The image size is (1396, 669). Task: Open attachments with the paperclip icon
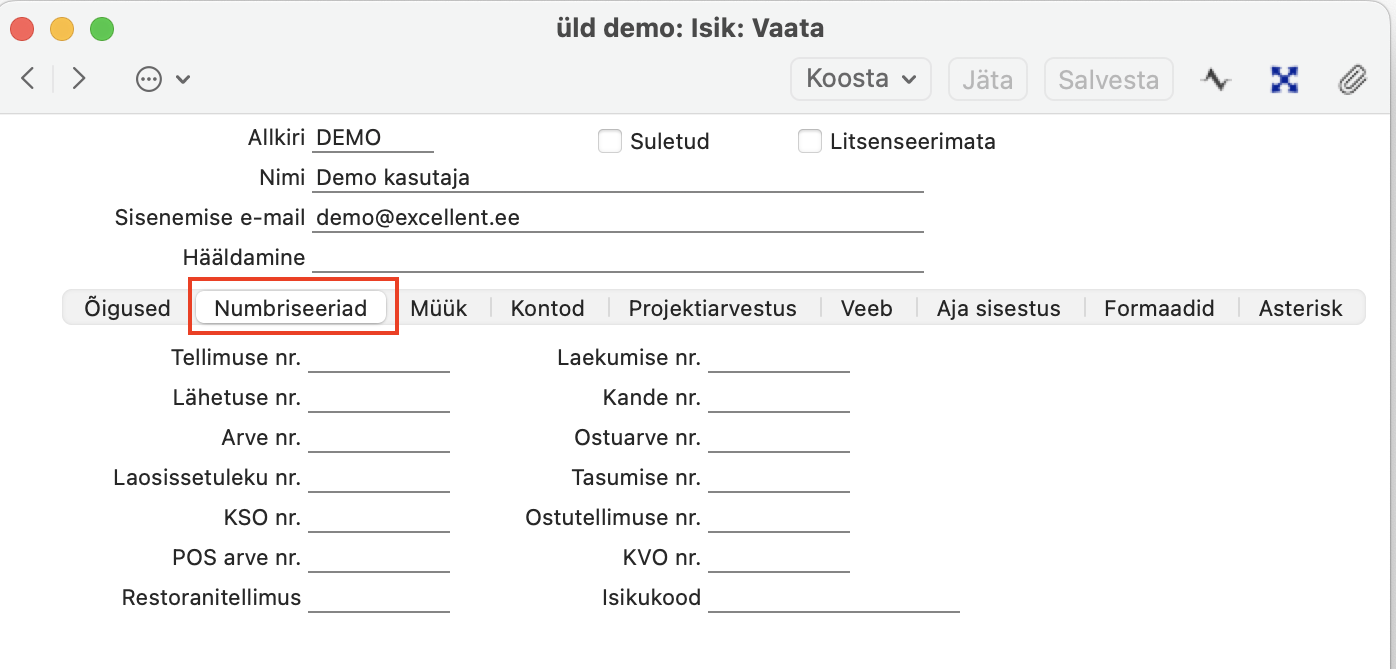1352,79
